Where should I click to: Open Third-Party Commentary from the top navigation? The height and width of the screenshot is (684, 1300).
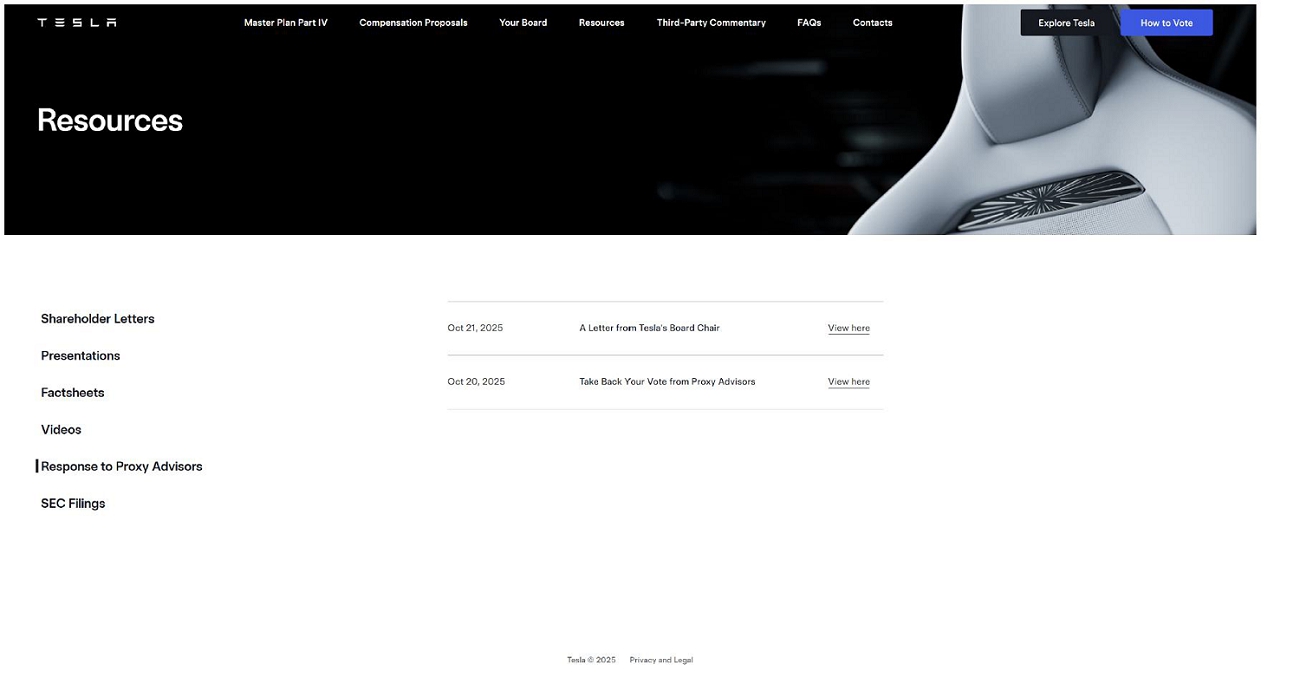[x=711, y=22]
